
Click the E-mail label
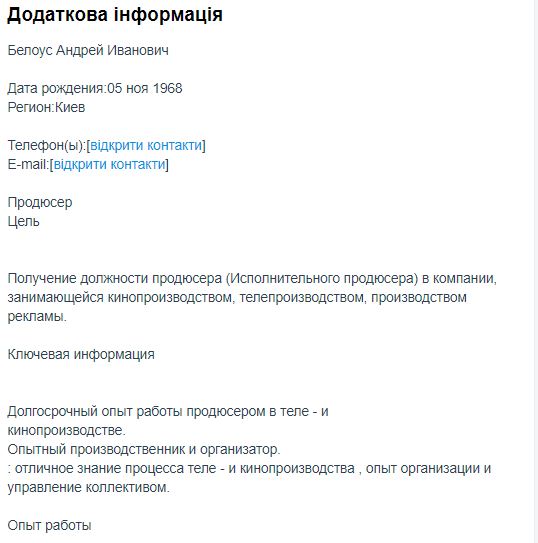28,164
